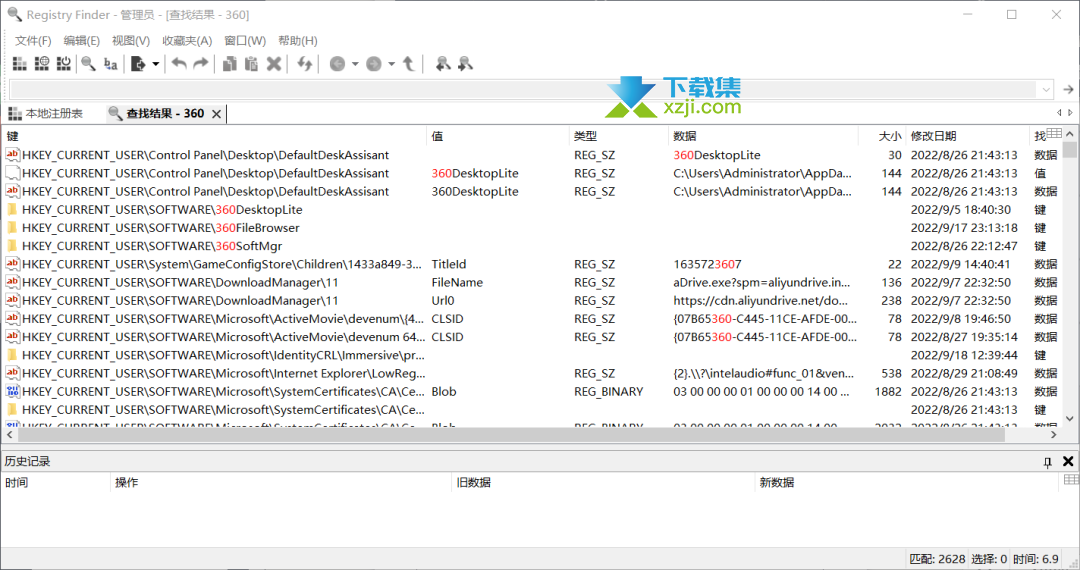This screenshot has width=1080, height=570.
Task: Click the Delete X toolbar icon
Action: pos(273,64)
